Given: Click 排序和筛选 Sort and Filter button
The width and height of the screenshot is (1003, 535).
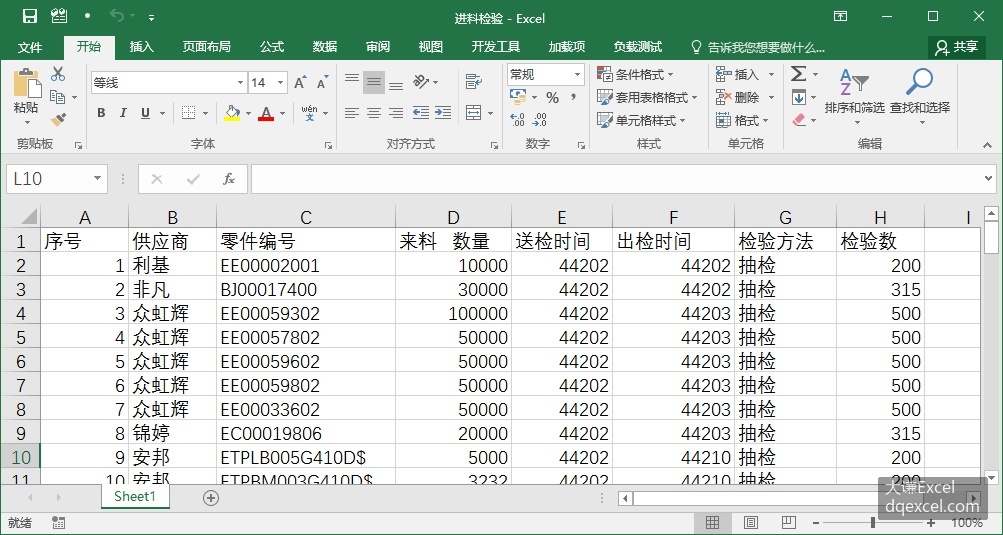Looking at the screenshot, I should (x=854, y=96).
